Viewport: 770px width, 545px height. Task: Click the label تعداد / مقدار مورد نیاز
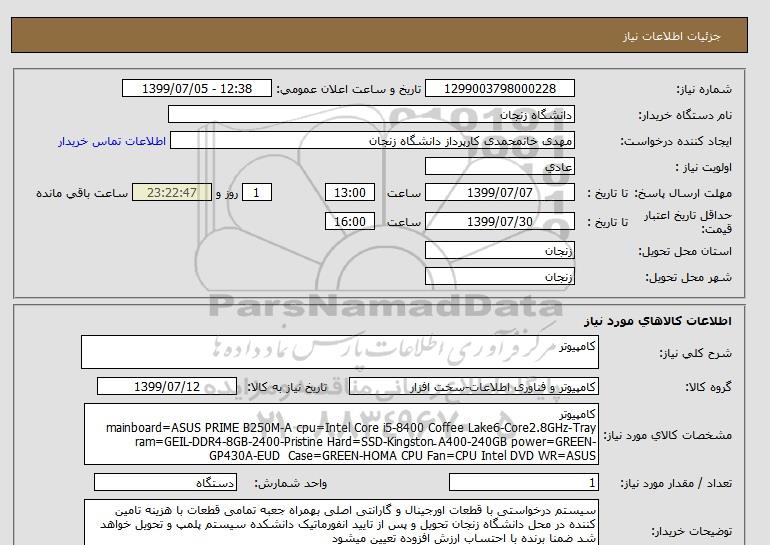[676, 483]
